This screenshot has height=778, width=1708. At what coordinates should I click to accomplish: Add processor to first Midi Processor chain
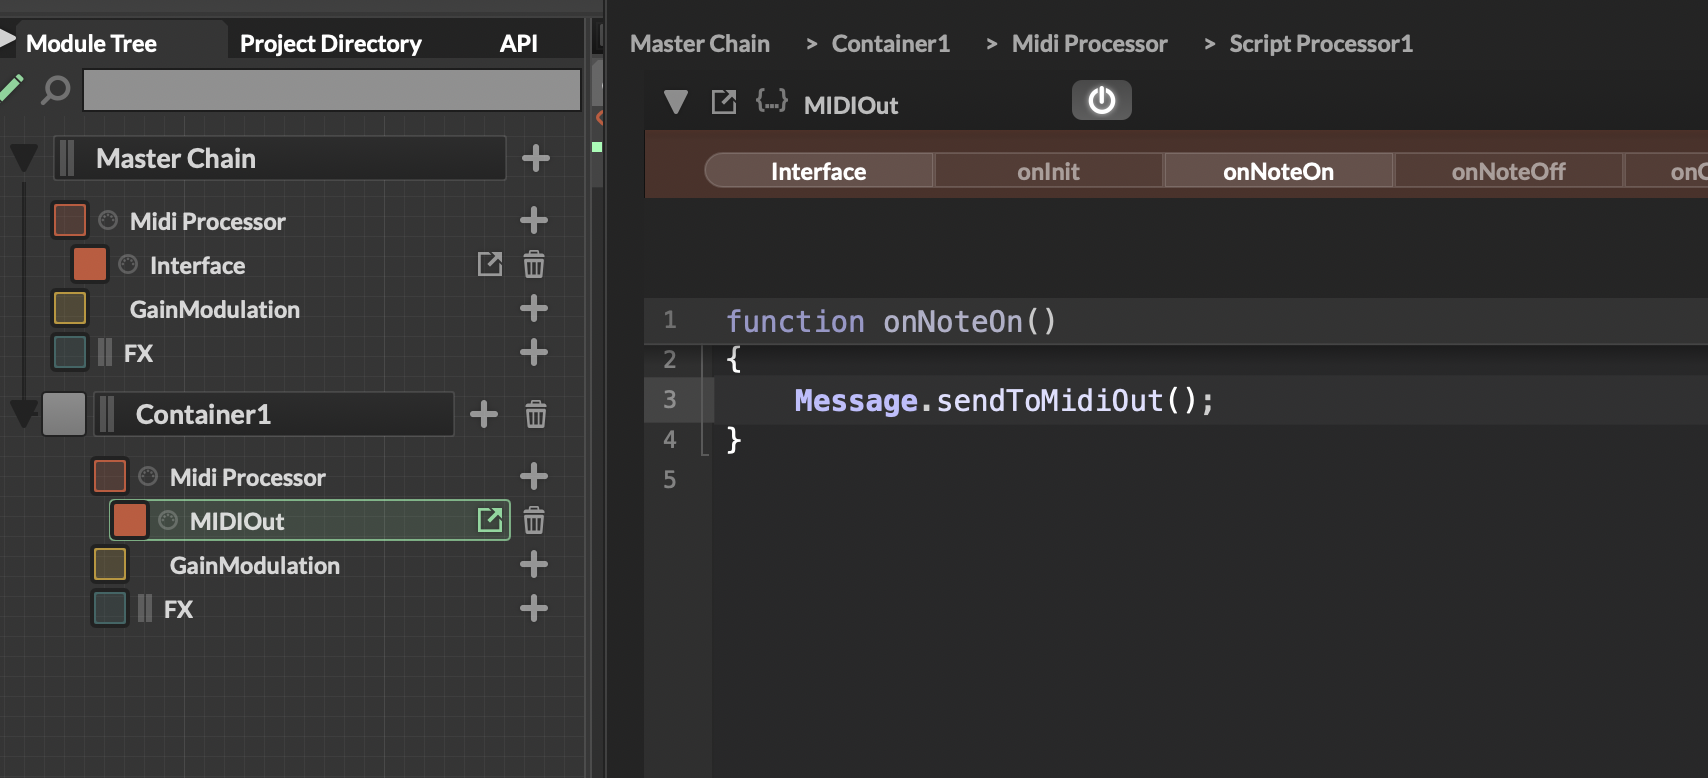point(534,220)
